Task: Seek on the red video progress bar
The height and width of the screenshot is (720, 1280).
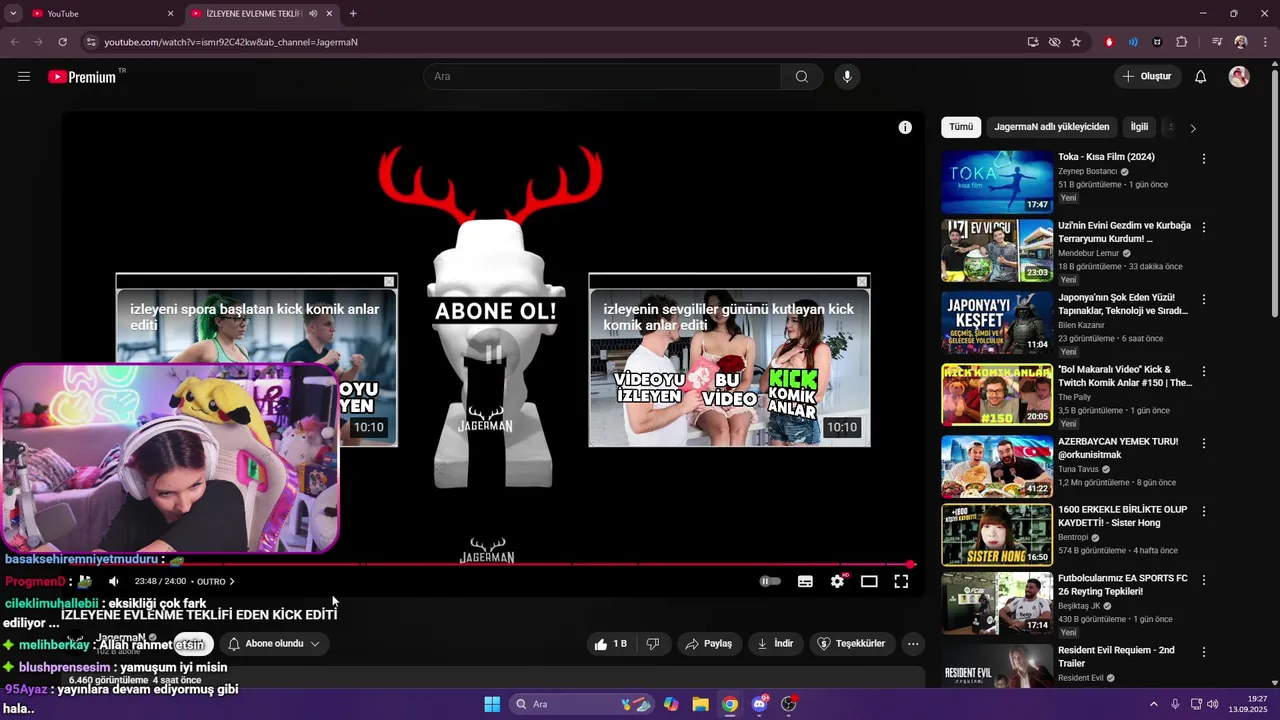Action: 487,564
